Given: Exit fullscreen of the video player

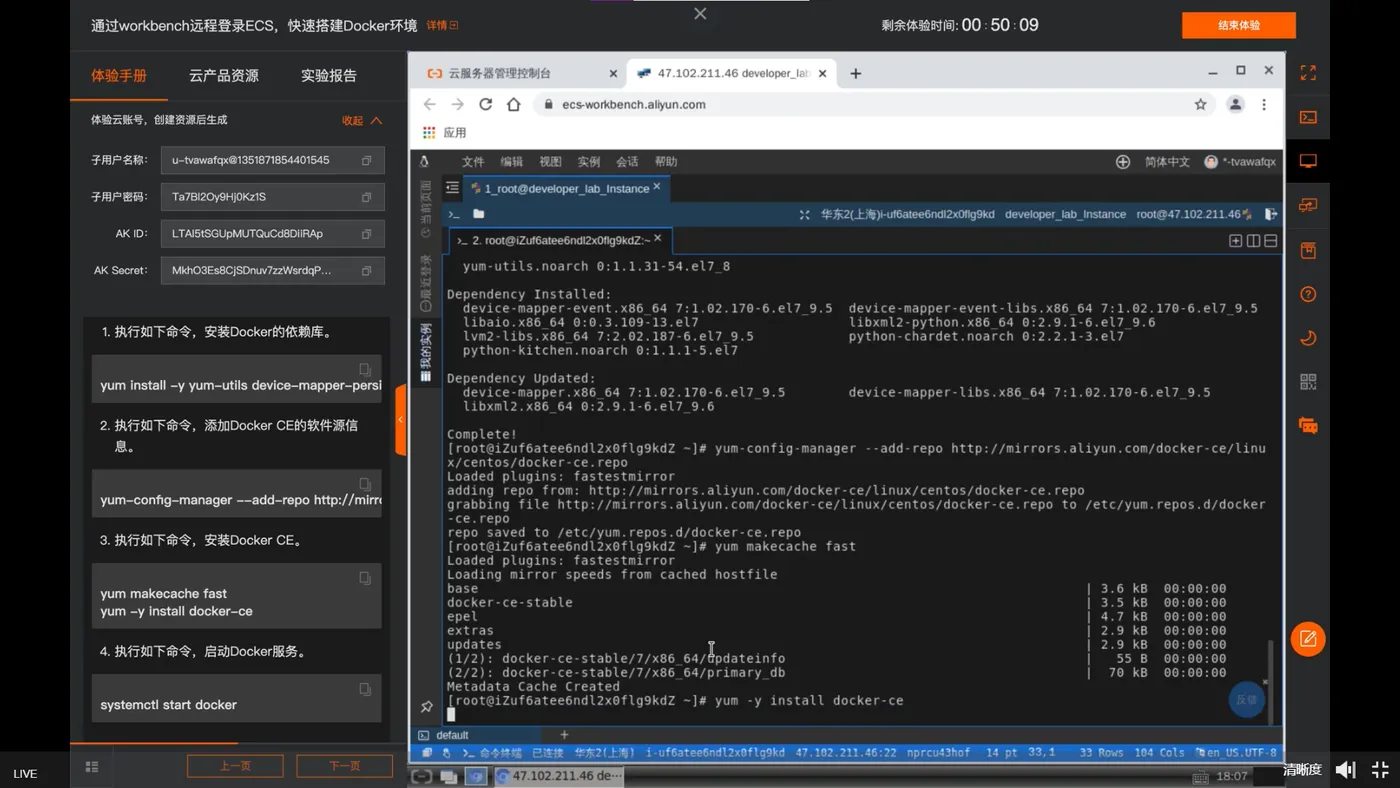Looking at the screenshot, I should (x=1380, y=769).
